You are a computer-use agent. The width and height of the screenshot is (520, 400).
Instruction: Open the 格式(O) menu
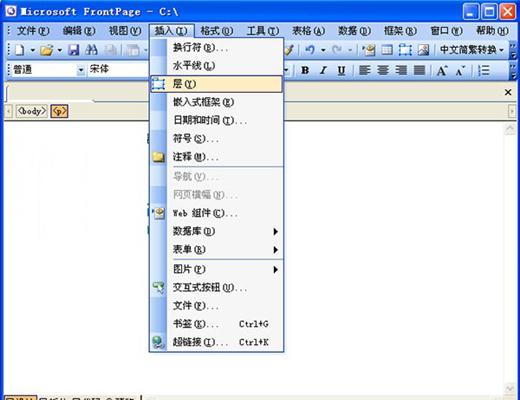(x=217, y=31)
